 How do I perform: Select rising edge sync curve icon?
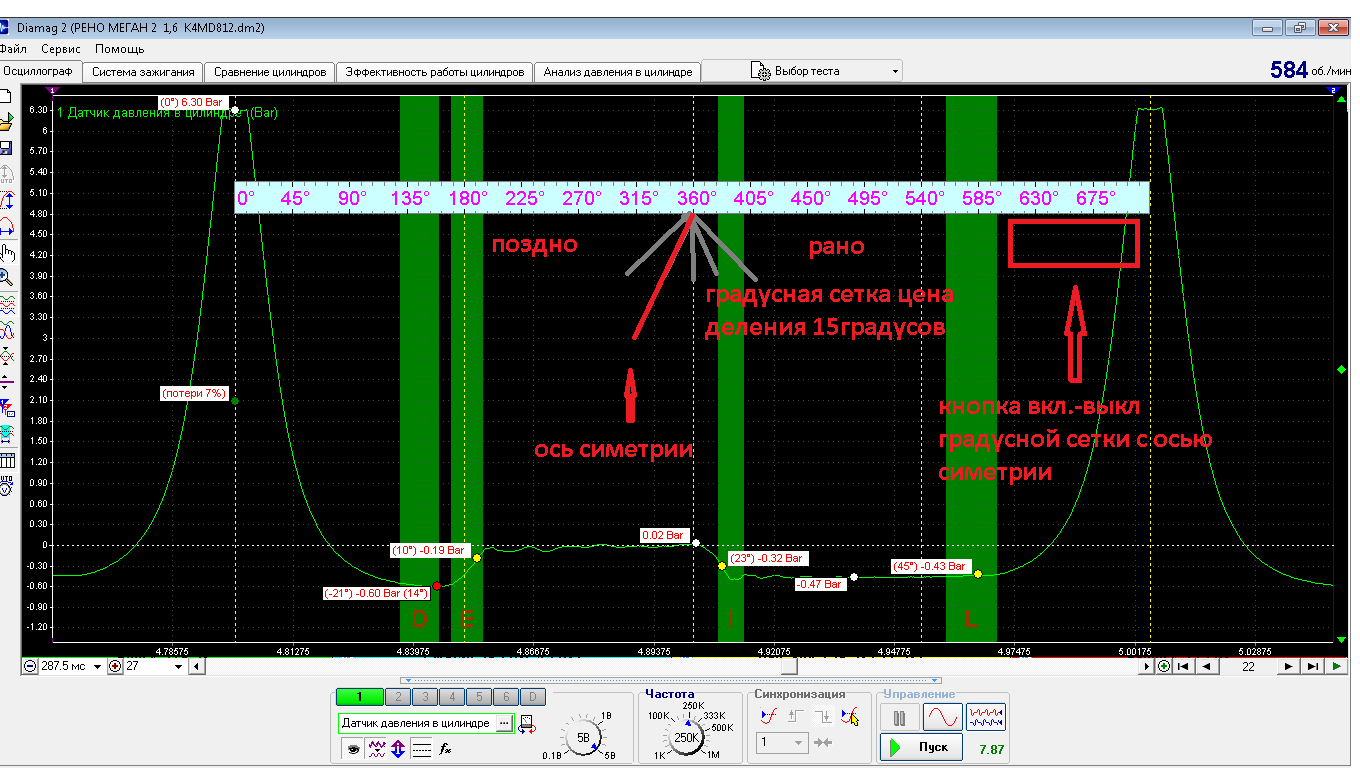[x=768, y=716]
